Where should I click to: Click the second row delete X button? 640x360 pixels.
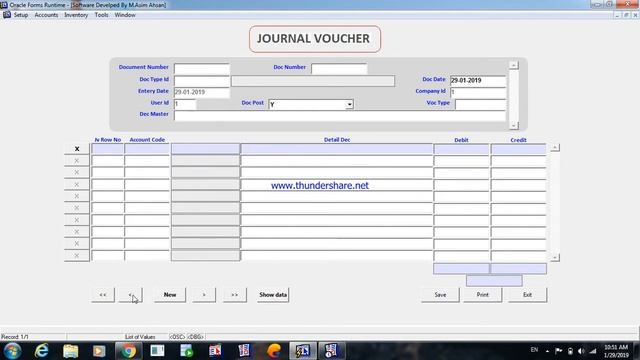point(77,161)
